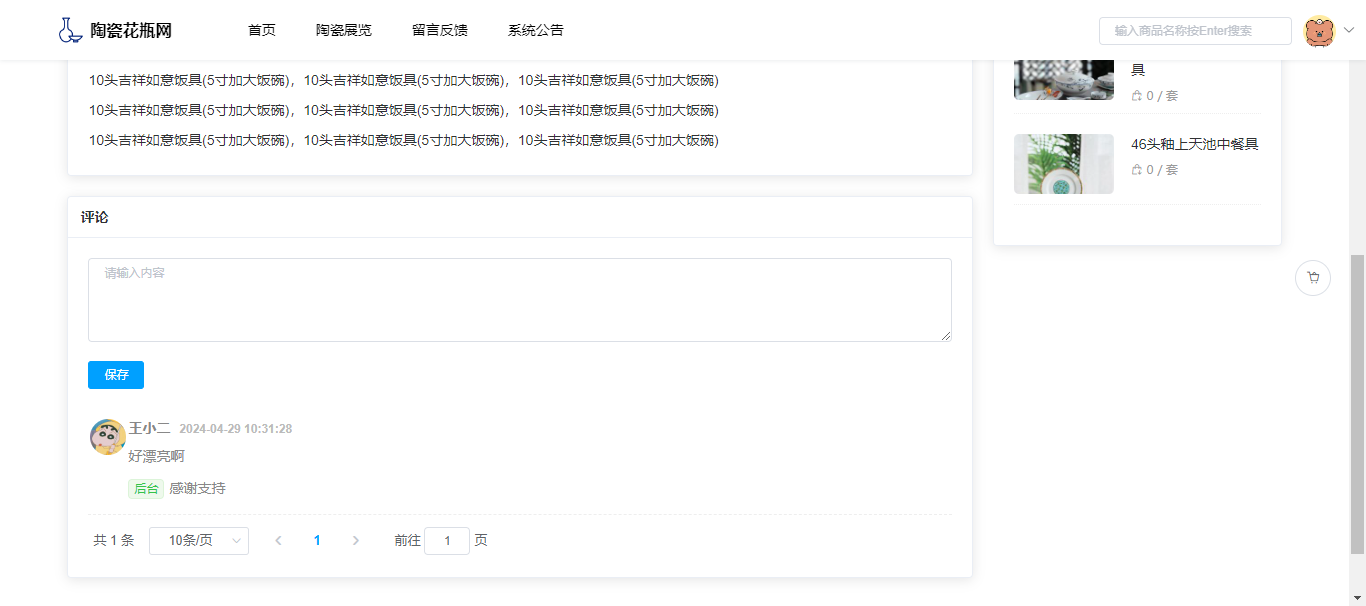Click the reply text 感谢支持

click(197, 489)
